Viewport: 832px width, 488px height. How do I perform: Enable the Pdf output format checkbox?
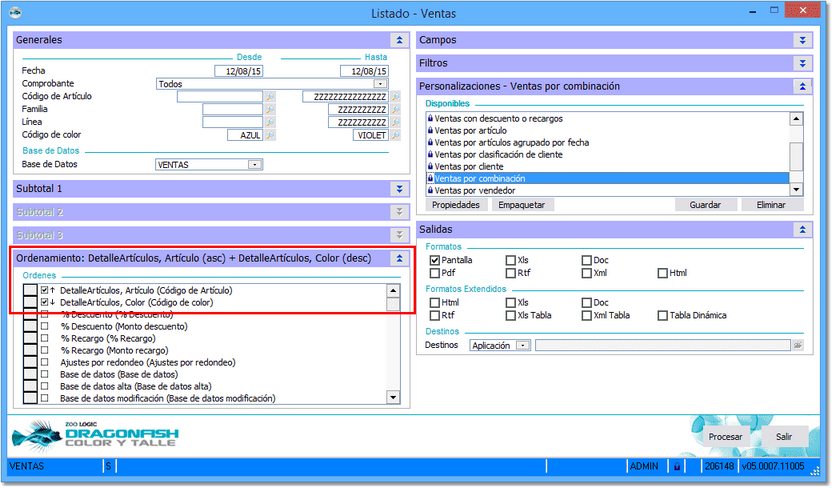click(435, 272)
